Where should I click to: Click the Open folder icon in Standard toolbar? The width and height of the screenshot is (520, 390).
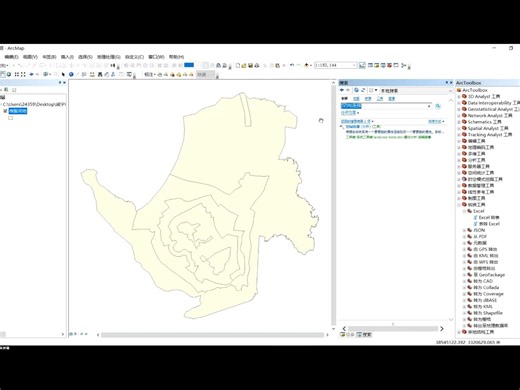tap(244, 65)
